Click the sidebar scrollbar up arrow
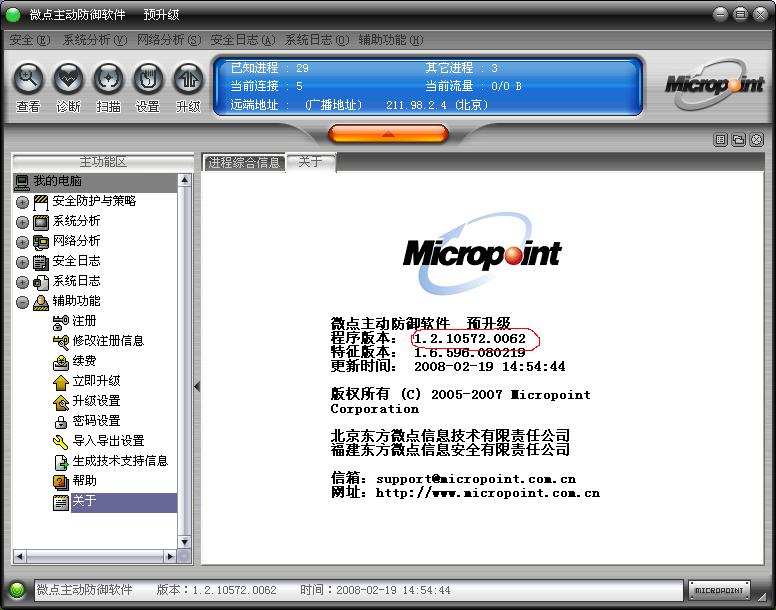This screenshot has height=610, width=776. [x=185, y=180]
